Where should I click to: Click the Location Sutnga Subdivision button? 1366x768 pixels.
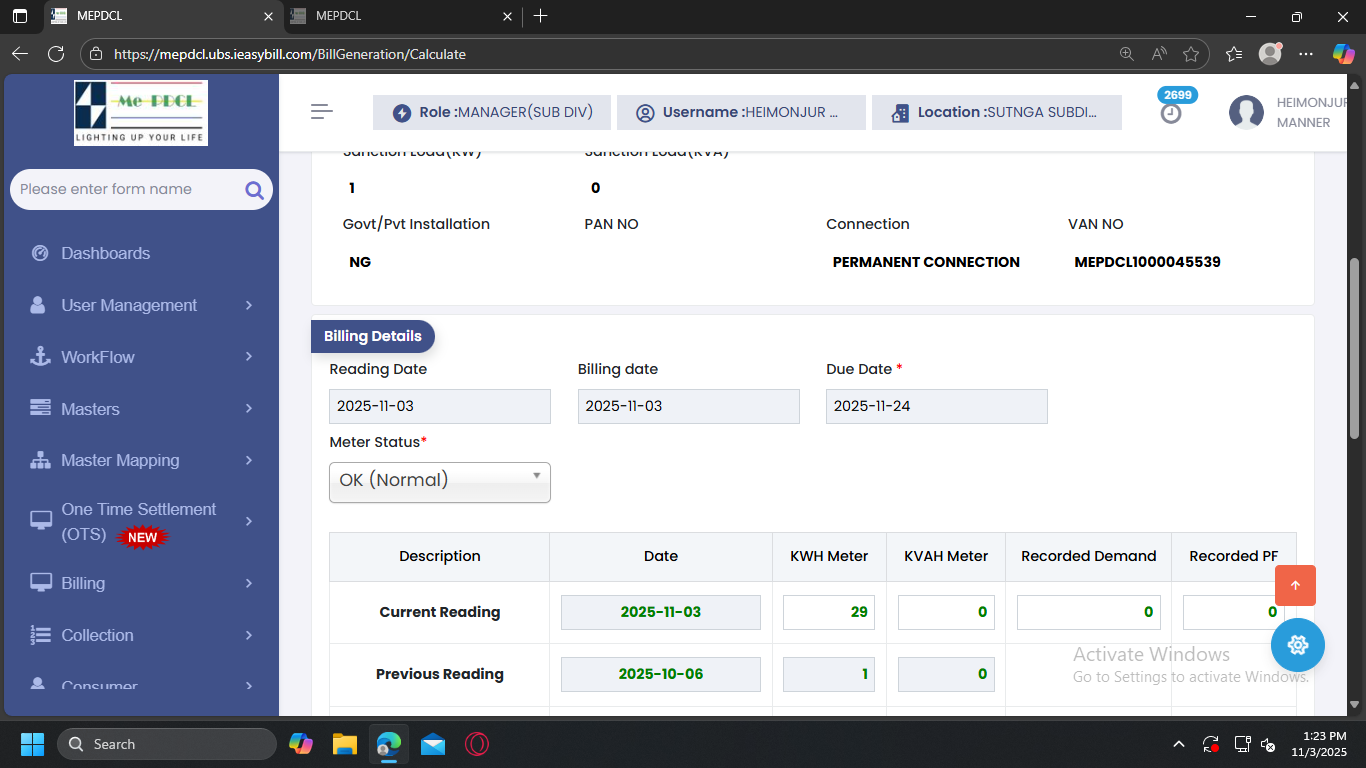click(x=996, y=112)
